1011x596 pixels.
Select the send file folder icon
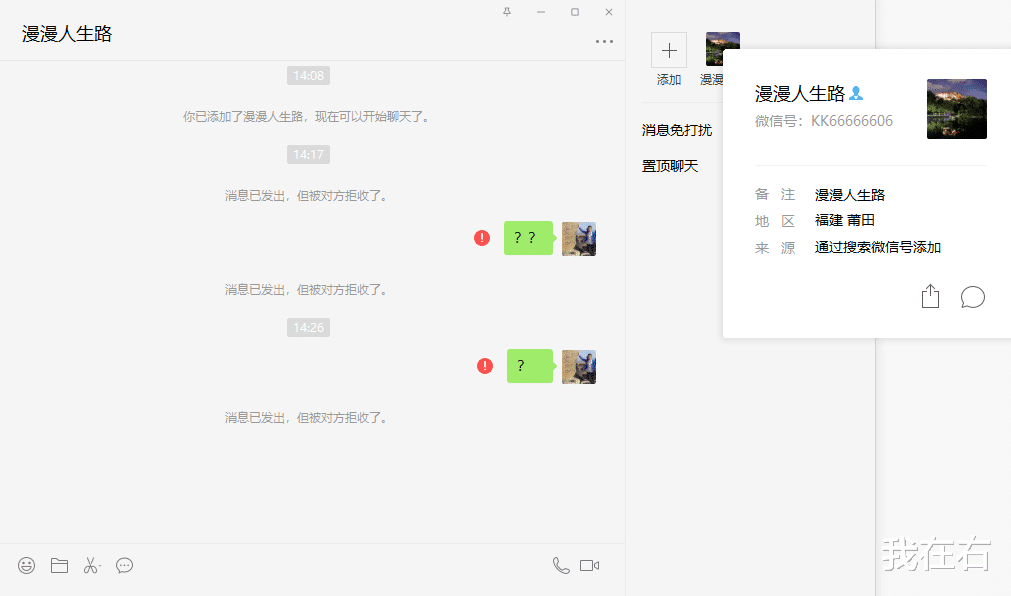coord(58,565)
